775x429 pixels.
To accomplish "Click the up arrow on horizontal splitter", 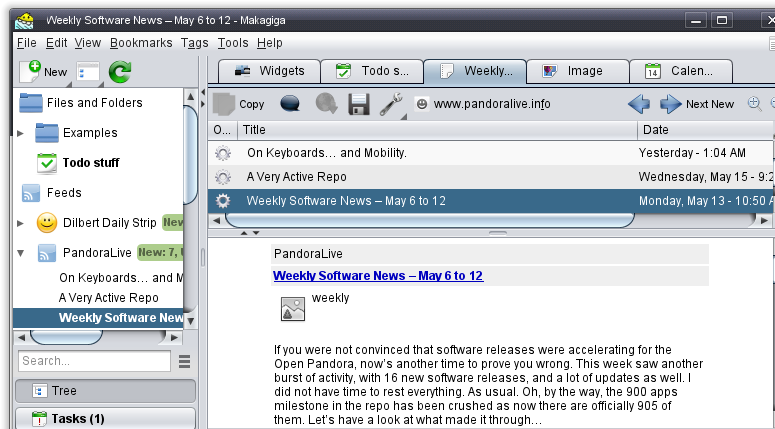I will 245,233.
